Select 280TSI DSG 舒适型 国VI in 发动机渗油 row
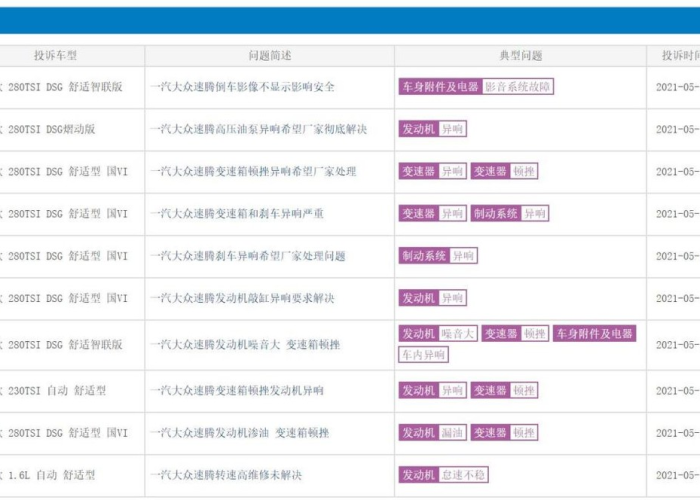700x500 pixels. coord(68,433)
